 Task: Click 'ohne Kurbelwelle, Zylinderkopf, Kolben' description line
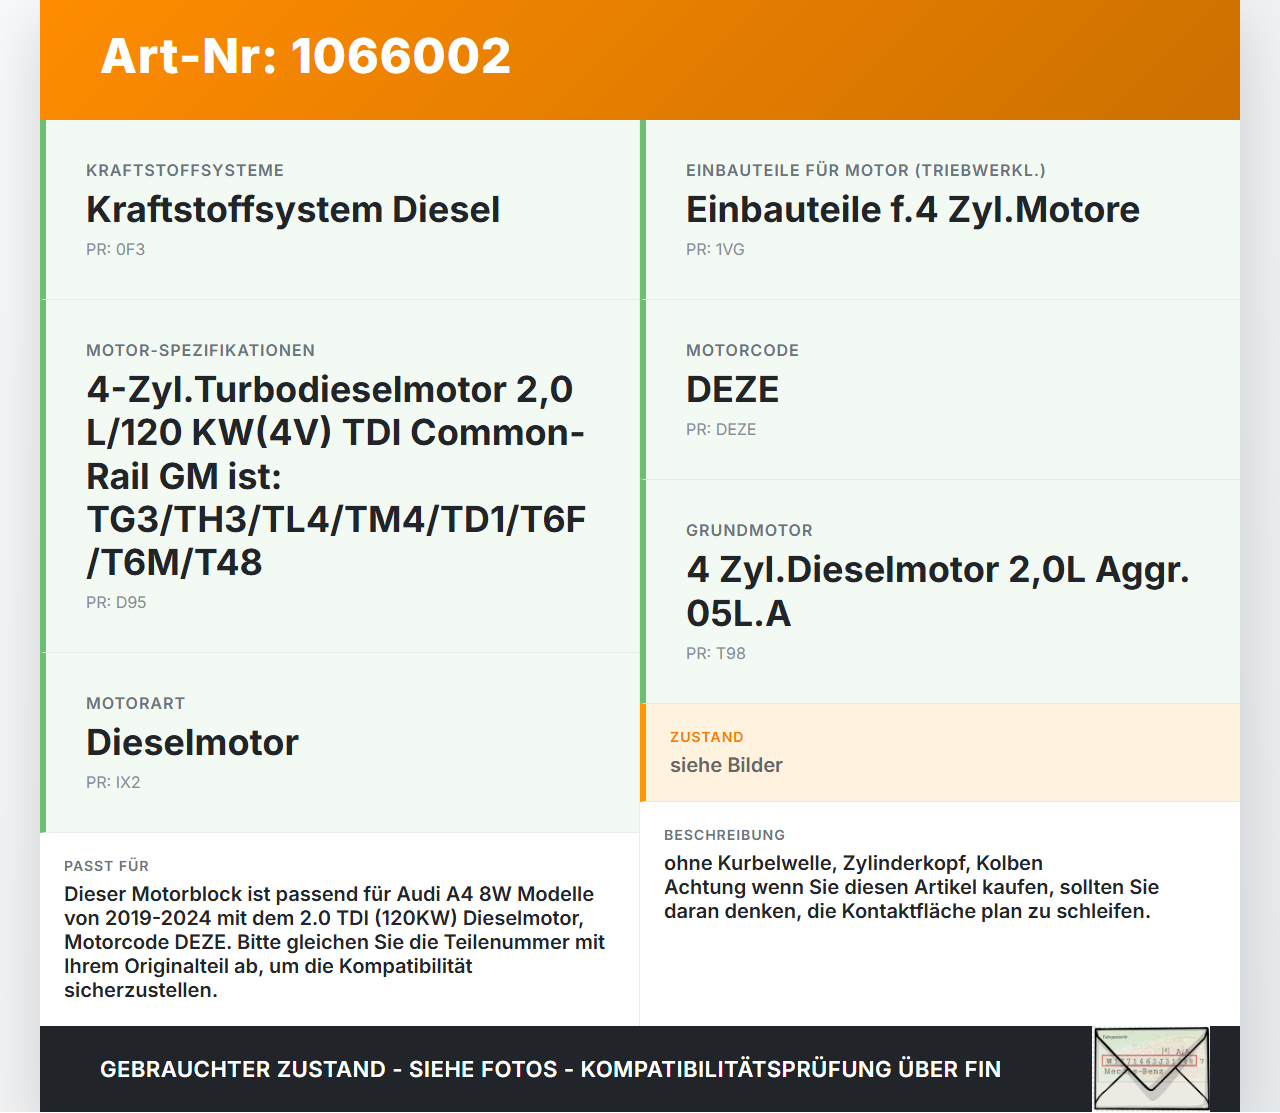pos(854,863)
